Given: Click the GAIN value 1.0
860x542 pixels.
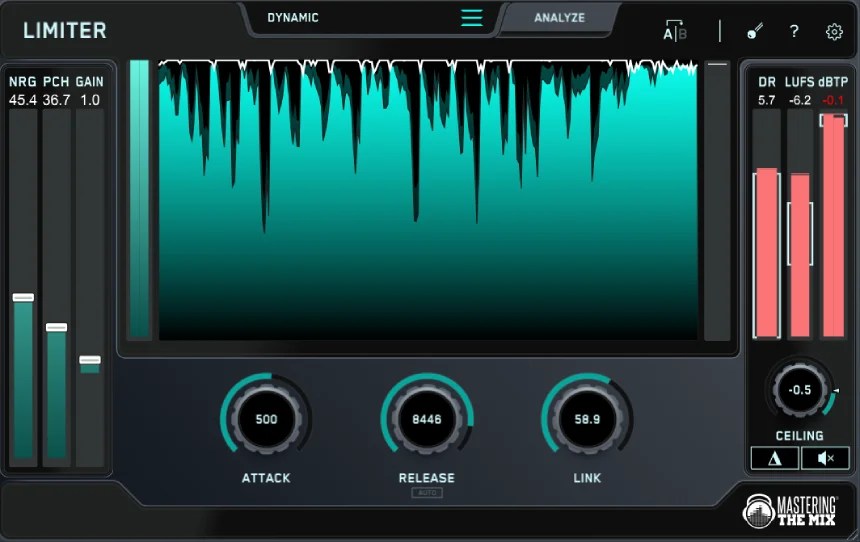Looking at the screenshot, I should 90,100.
